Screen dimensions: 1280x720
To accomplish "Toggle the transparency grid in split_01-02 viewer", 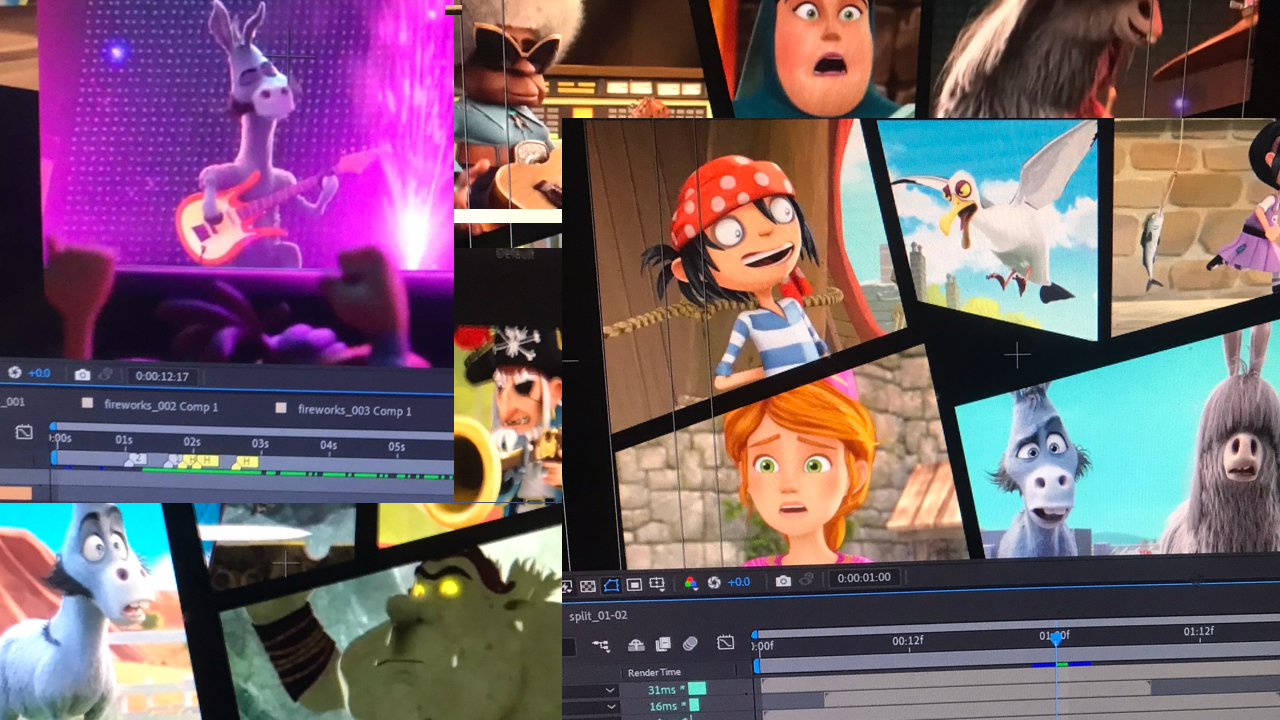I will coord(588,585).
